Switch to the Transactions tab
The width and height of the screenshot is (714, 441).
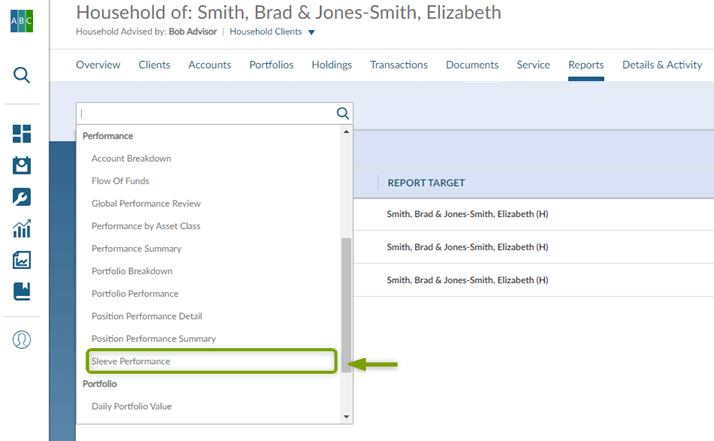[x=398, y=65]
